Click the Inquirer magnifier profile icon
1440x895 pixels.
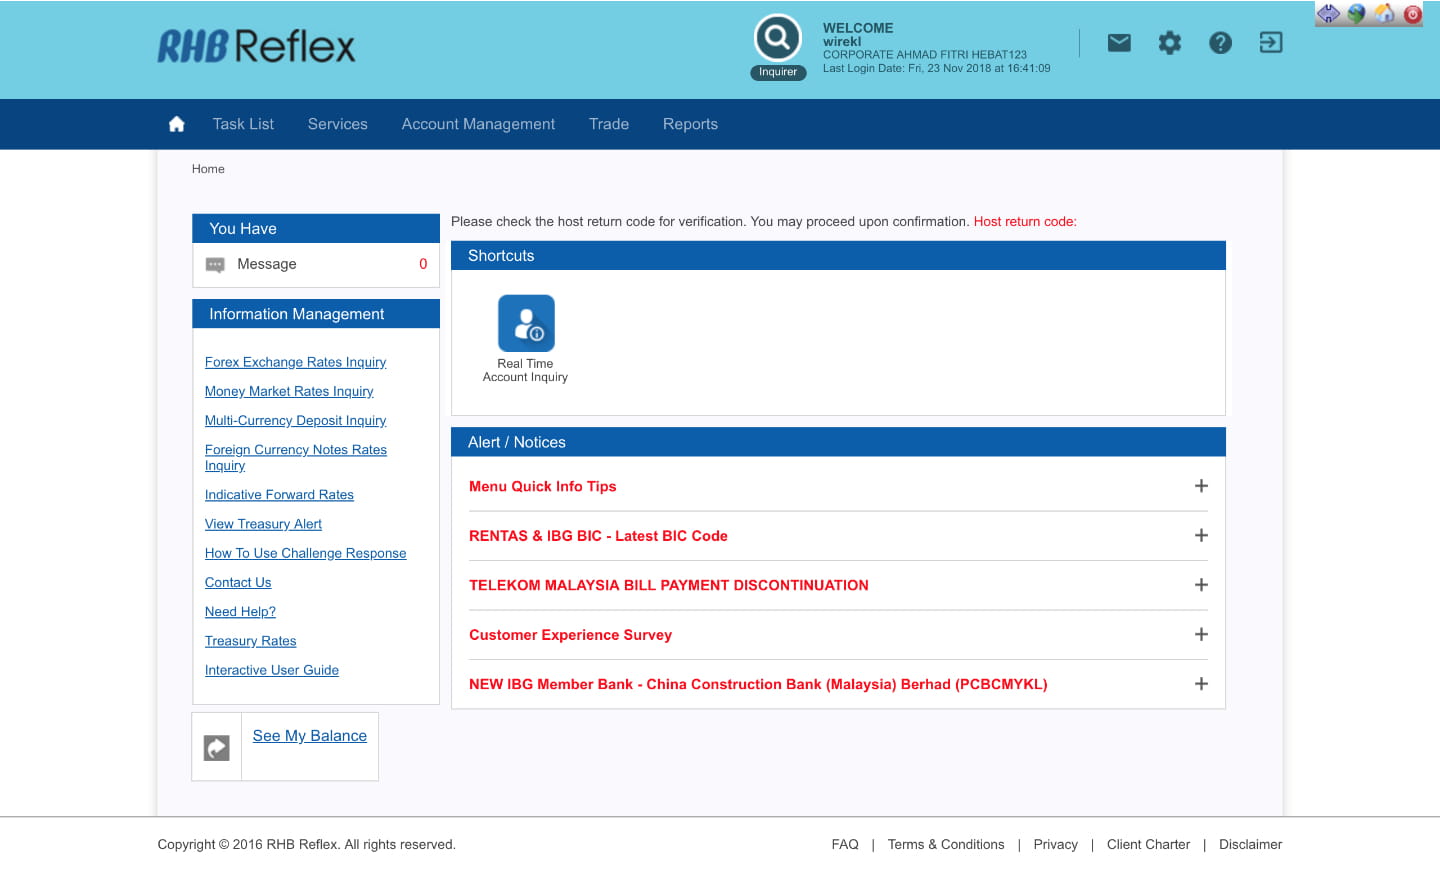click(778, 39)
